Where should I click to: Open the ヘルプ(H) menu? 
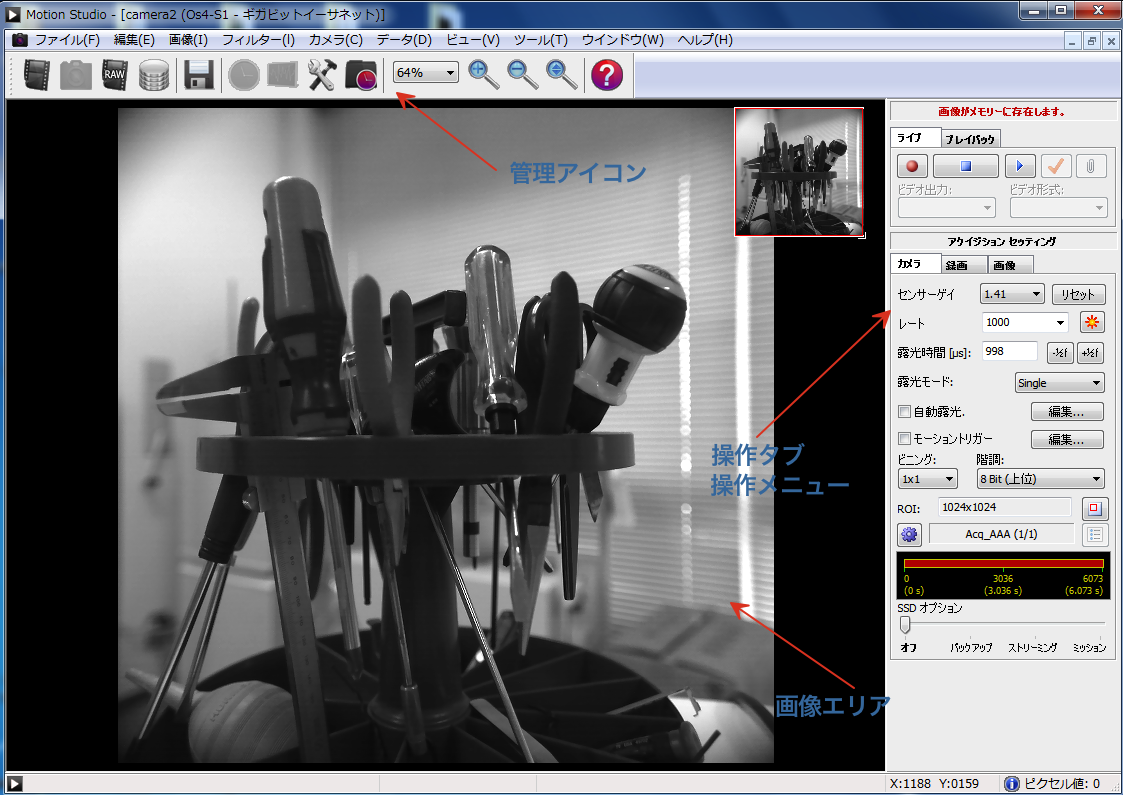pyautogui.click(x=705, y=40)
